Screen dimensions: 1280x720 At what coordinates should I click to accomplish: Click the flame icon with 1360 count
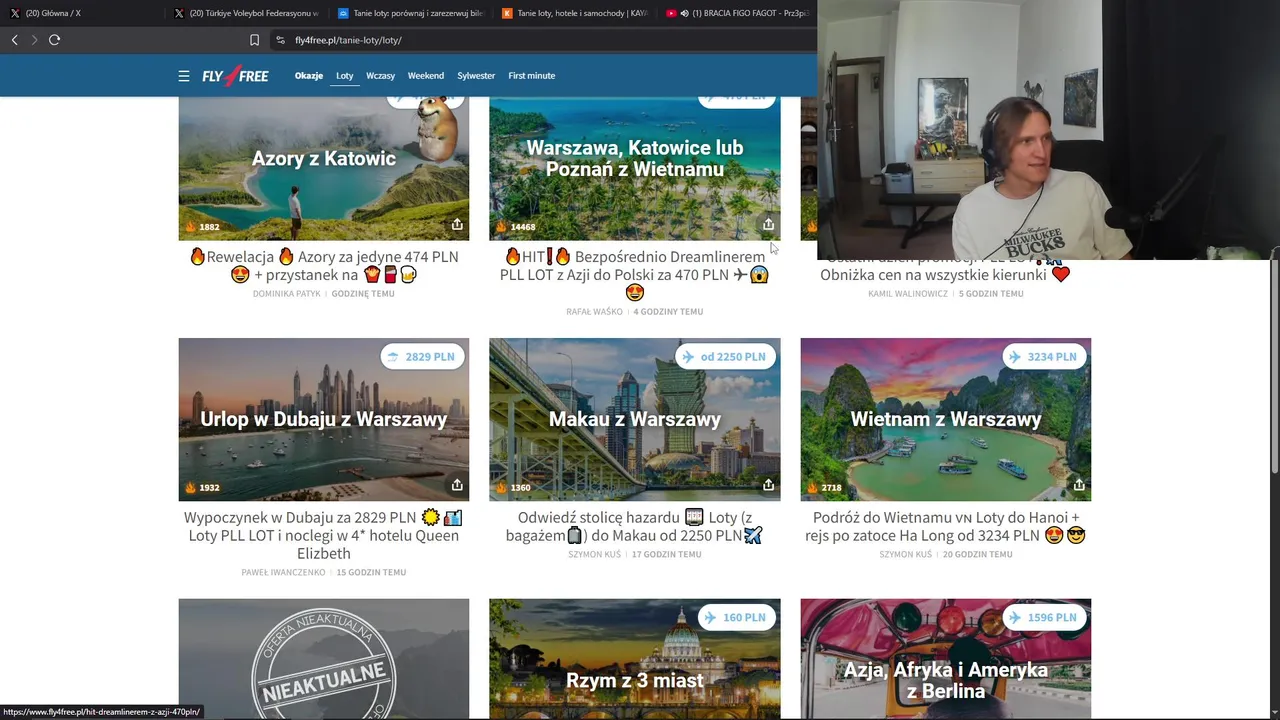(x=501, y=487)
